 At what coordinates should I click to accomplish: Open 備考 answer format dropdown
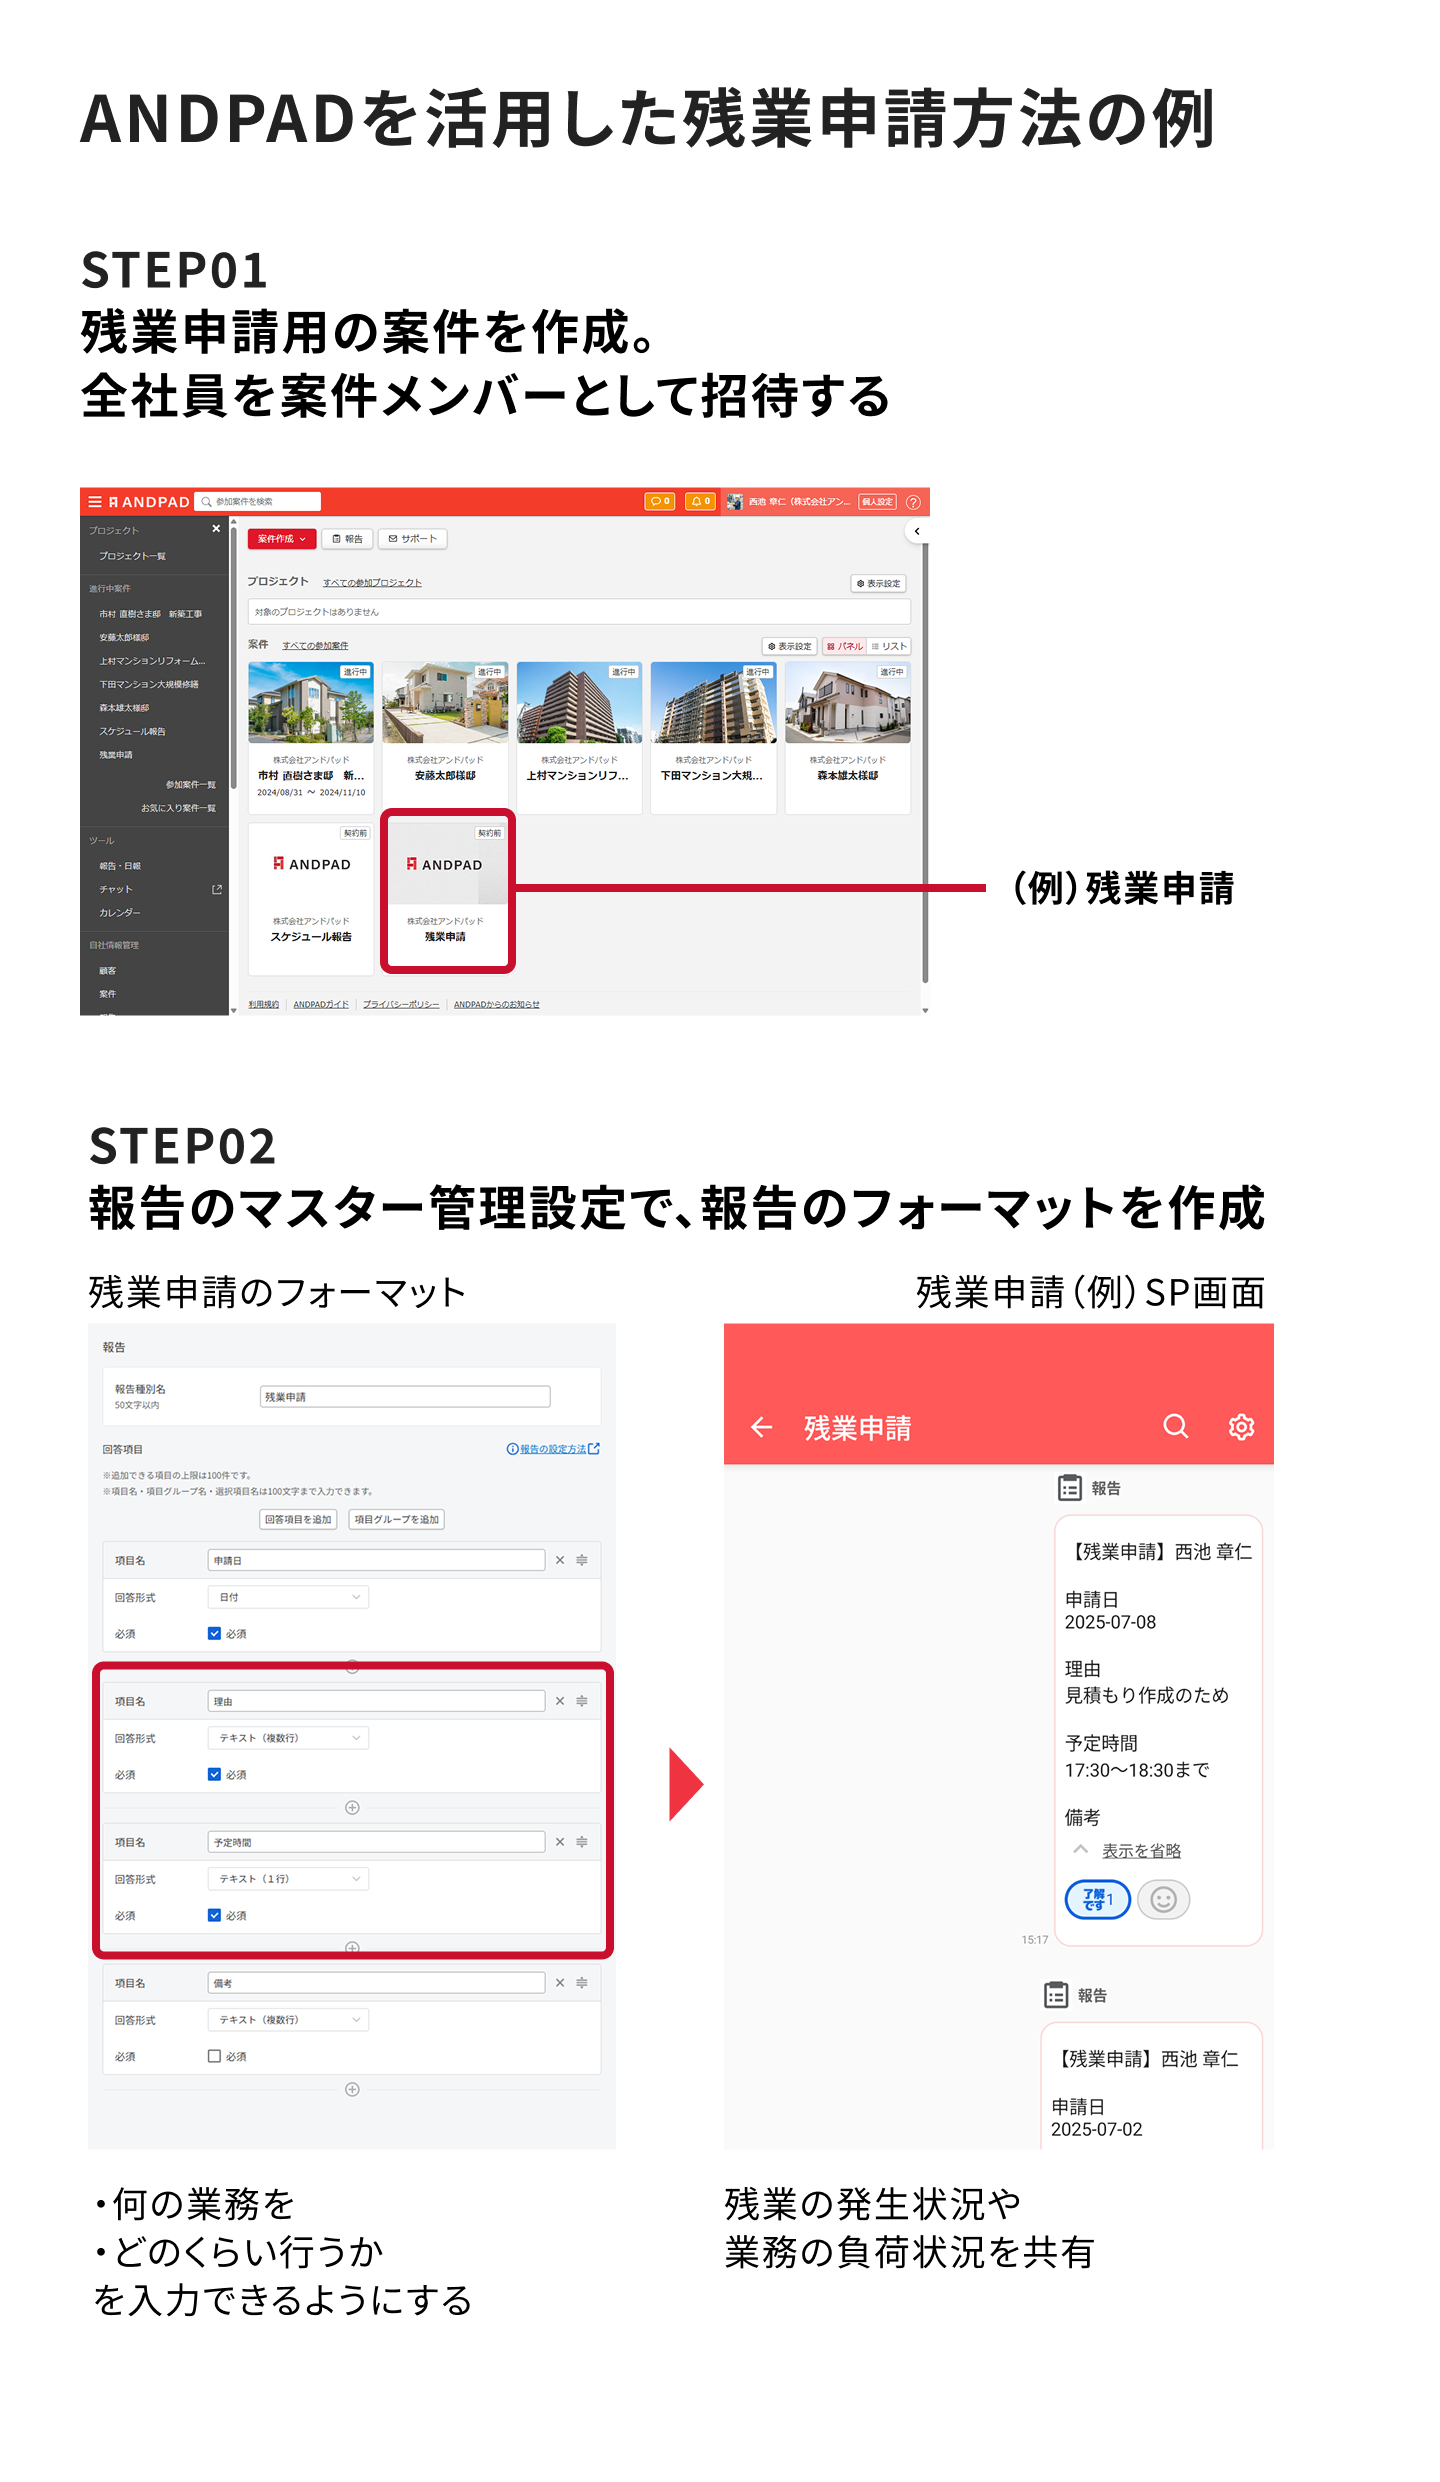click(x=288, y=2020)
